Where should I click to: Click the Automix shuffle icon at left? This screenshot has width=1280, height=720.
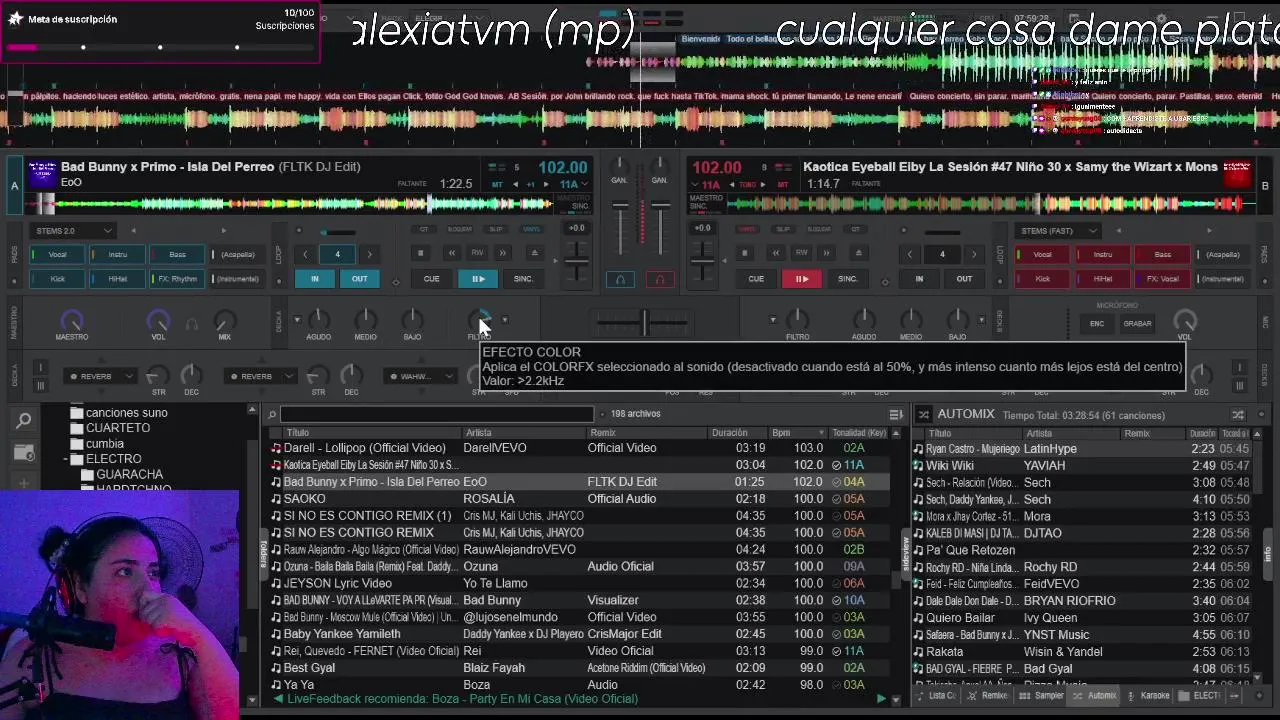922,414
